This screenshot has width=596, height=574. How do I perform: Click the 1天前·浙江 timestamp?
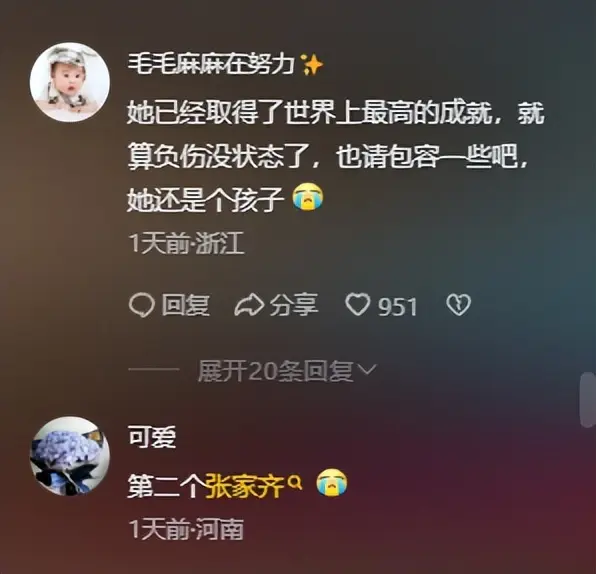[x=186, y=243]
